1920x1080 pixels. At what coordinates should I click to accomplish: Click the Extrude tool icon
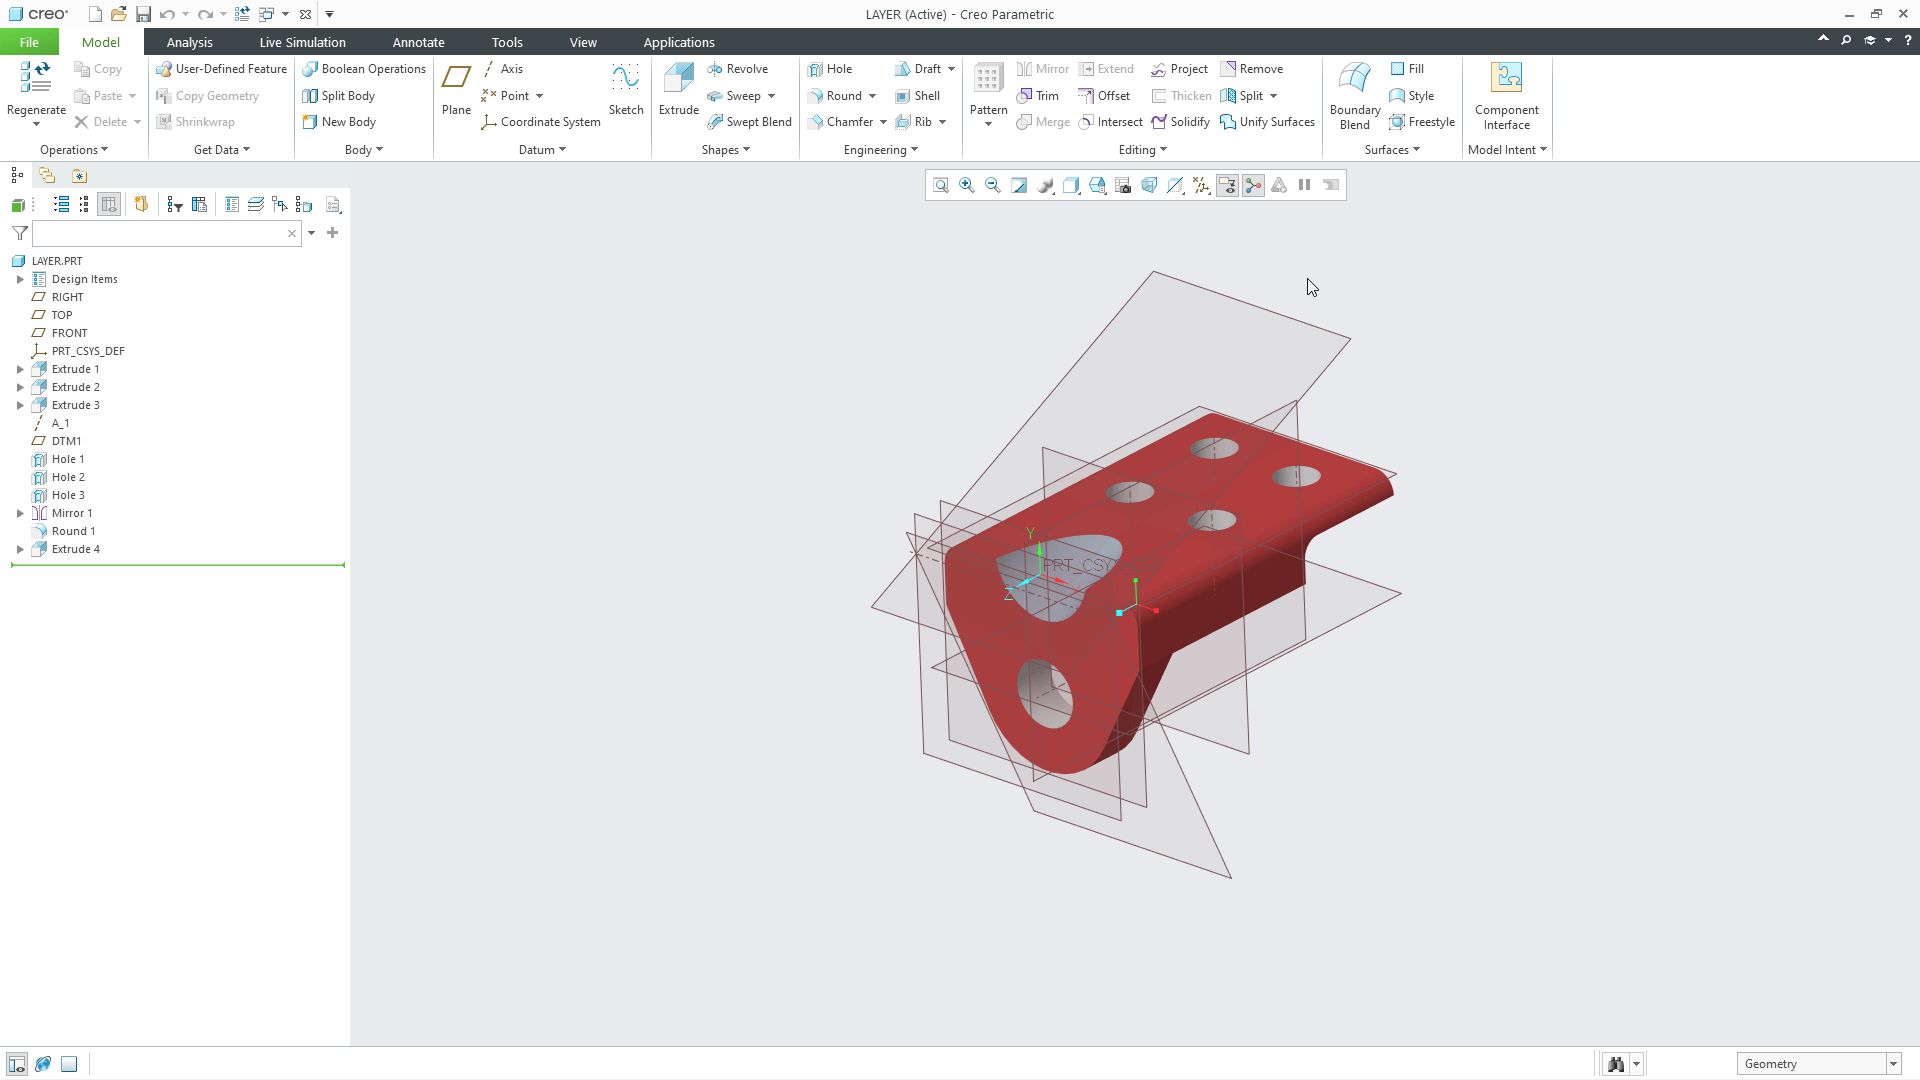pyautogui.click(x=678, y=78)
